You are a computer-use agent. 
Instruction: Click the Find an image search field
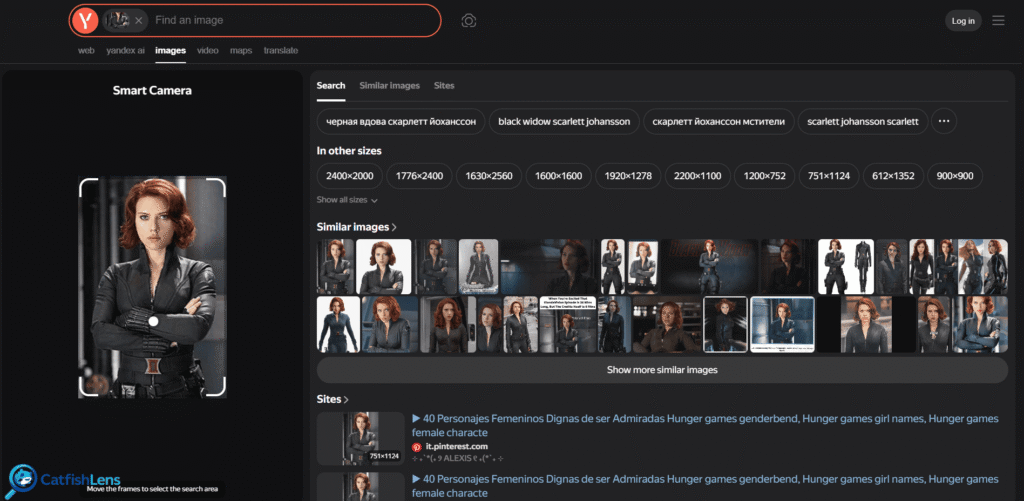click(294, 20)
